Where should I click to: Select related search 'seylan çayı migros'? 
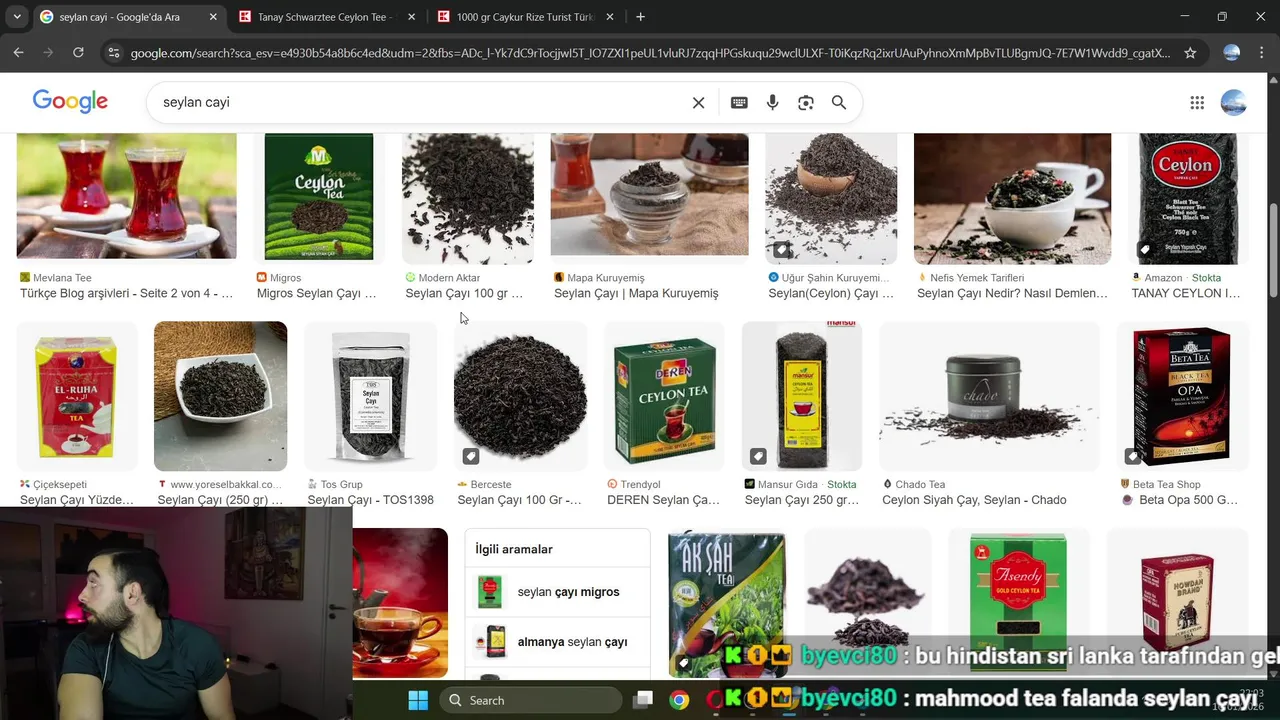click(557, 592)
